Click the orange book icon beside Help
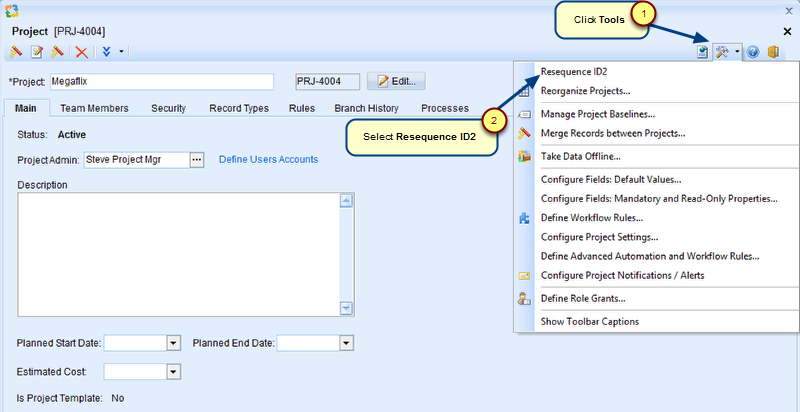Screen dimensions: 800x412 773,51
